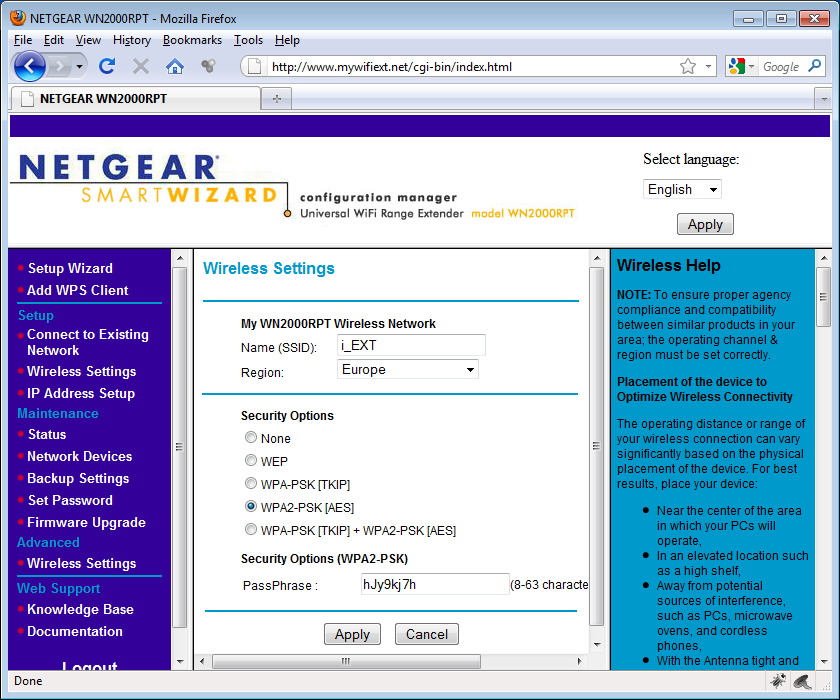The height and width of the screenshot is (700, 840).
Task: Select None security option
Action: (x=250, y=438)
